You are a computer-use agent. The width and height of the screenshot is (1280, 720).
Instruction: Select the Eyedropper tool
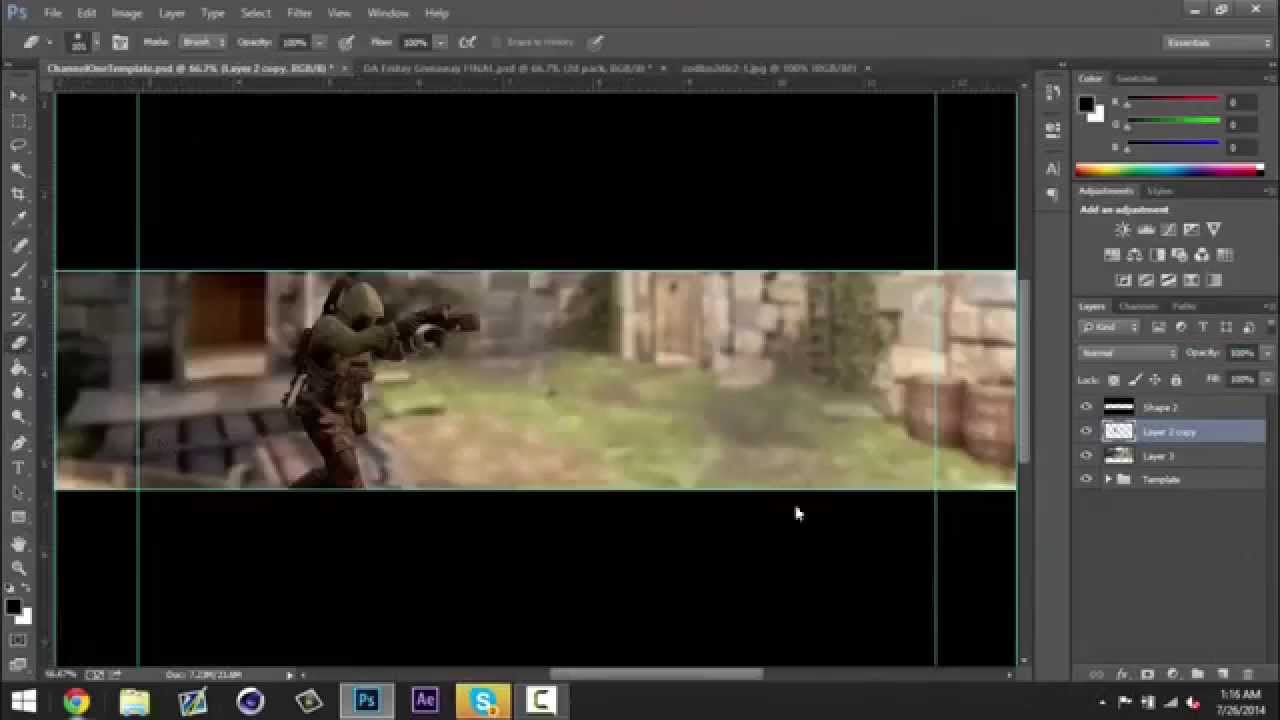point(18,219)
